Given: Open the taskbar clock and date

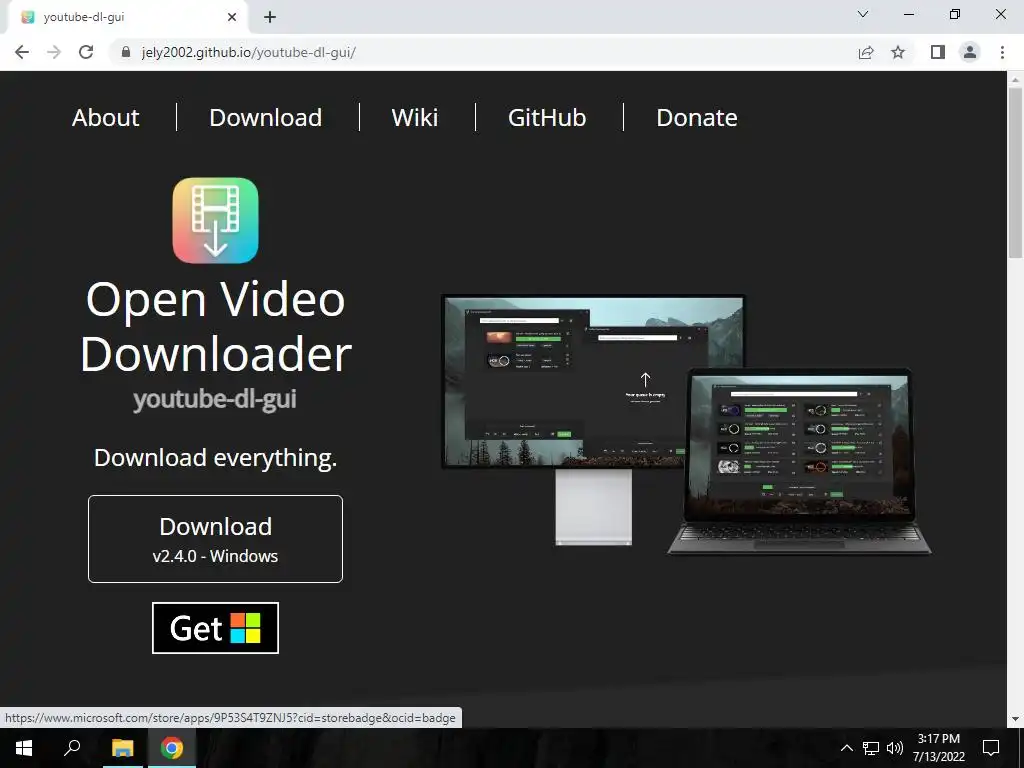Looking at the screenshot, I should pos(939,748).
